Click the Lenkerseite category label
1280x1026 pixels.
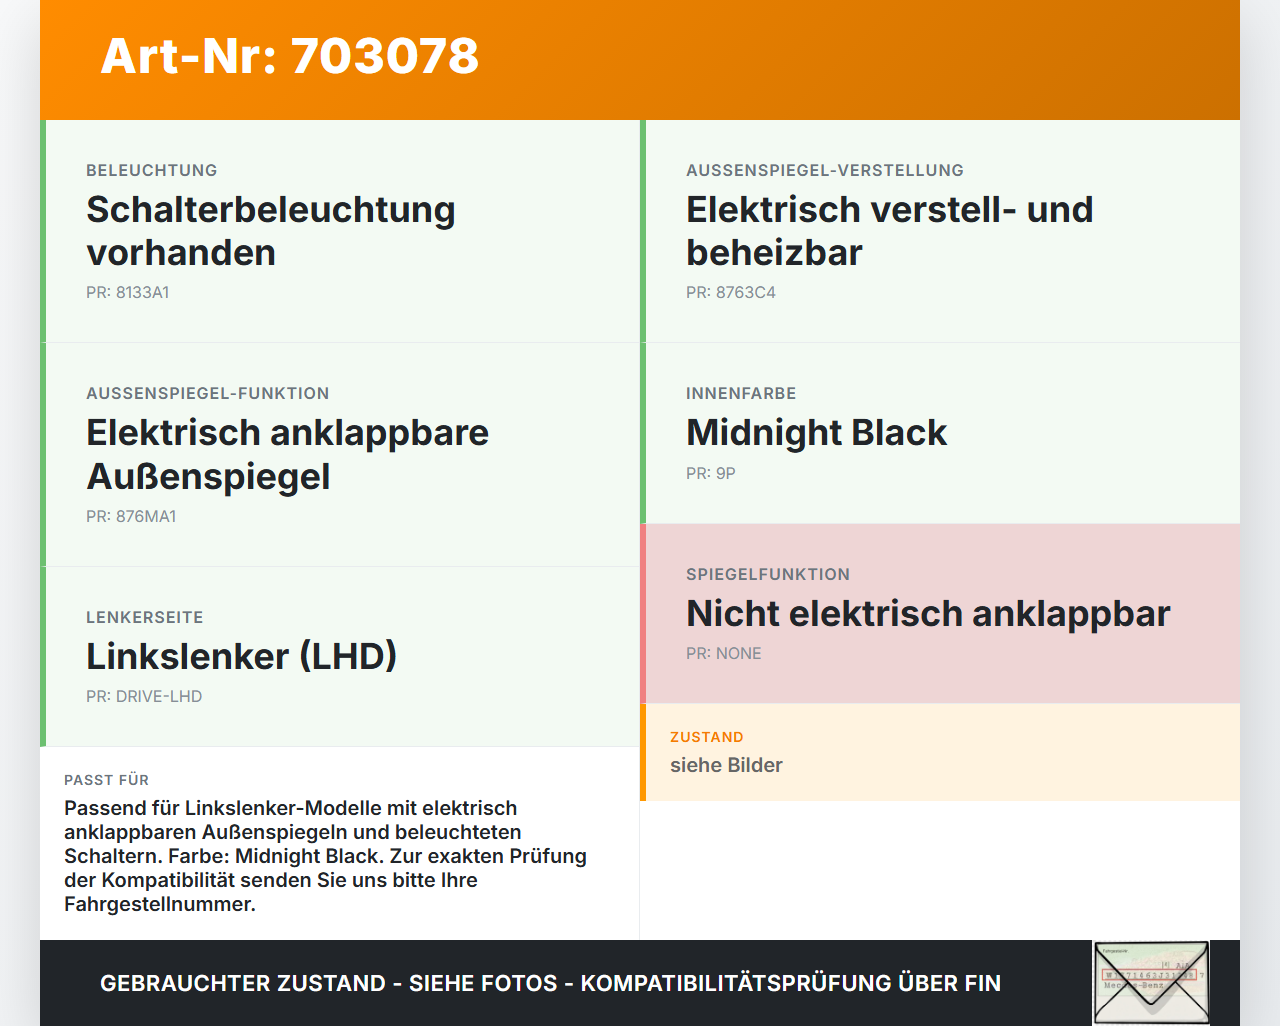click(x=145, y=617)
